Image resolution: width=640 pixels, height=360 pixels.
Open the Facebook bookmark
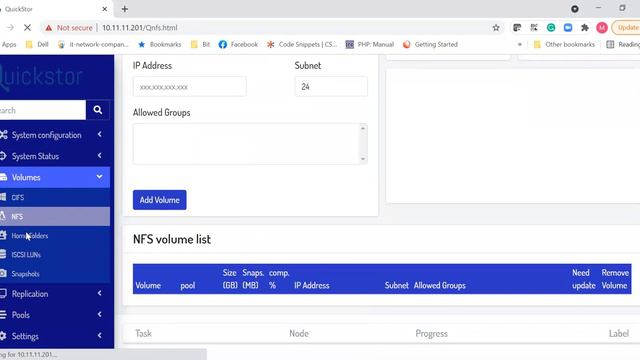click(238, 44)
